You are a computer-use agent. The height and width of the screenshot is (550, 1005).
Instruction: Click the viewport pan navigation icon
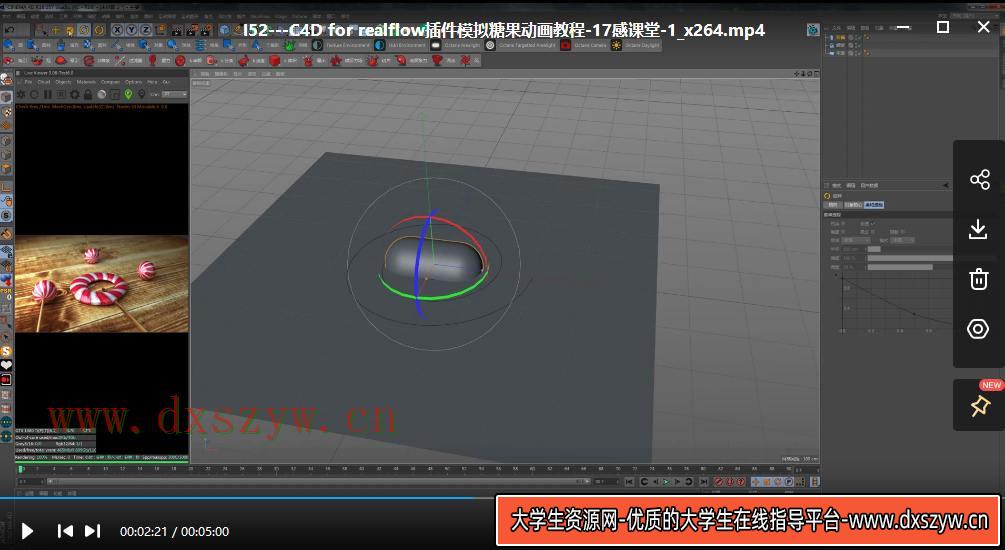click(x=797, y=74)
